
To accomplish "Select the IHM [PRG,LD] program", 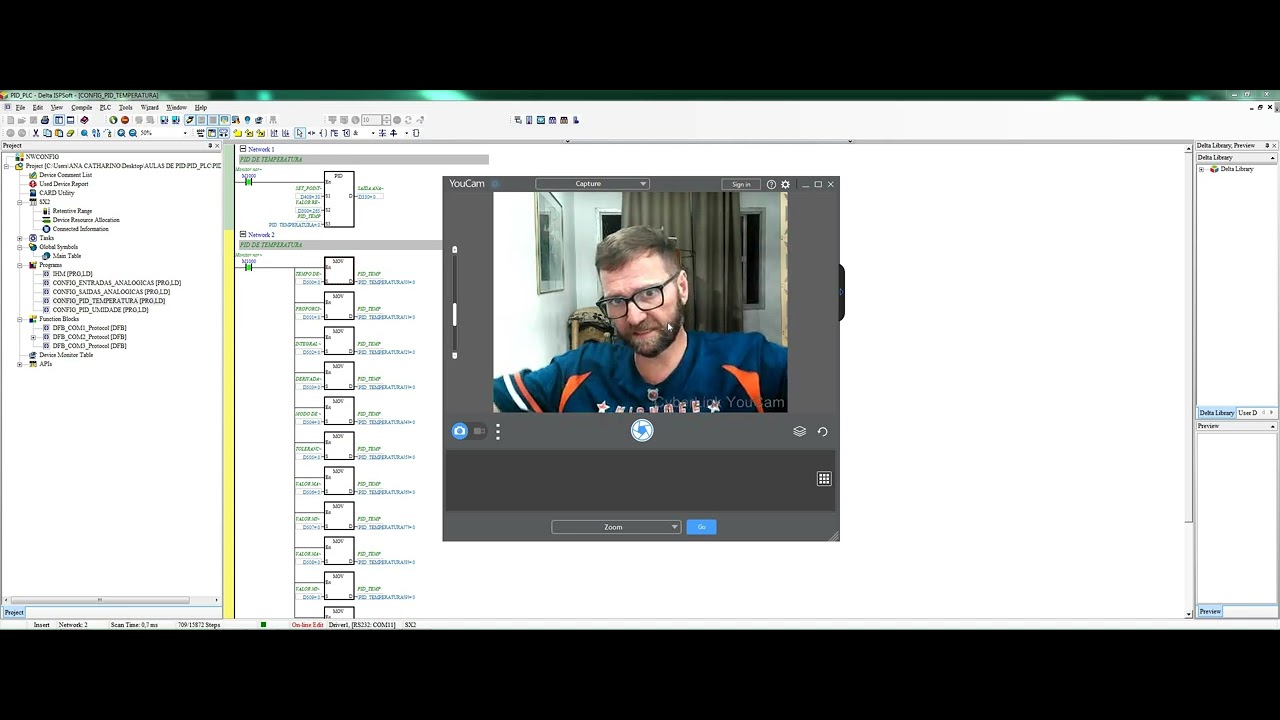I will [72, 274].
